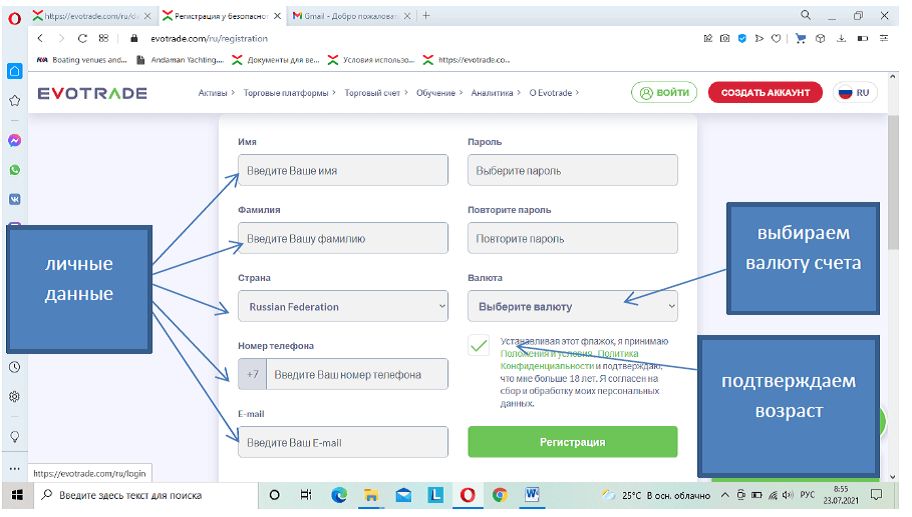Click the Создать аккаунт button

click(x=765, y=93)
